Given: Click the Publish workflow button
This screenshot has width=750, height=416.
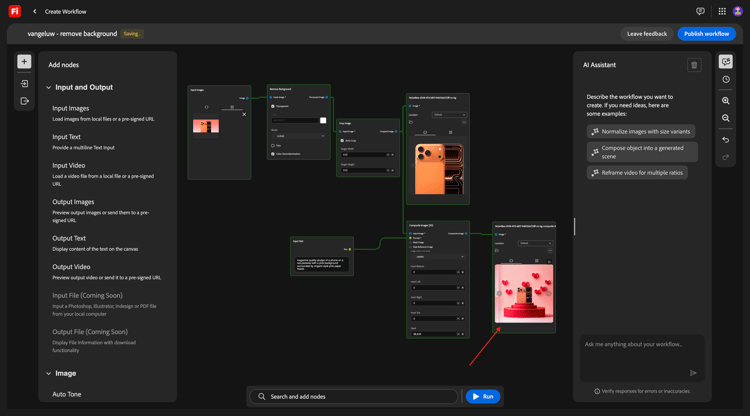Looking at the screenshot, I should point(706,34).
